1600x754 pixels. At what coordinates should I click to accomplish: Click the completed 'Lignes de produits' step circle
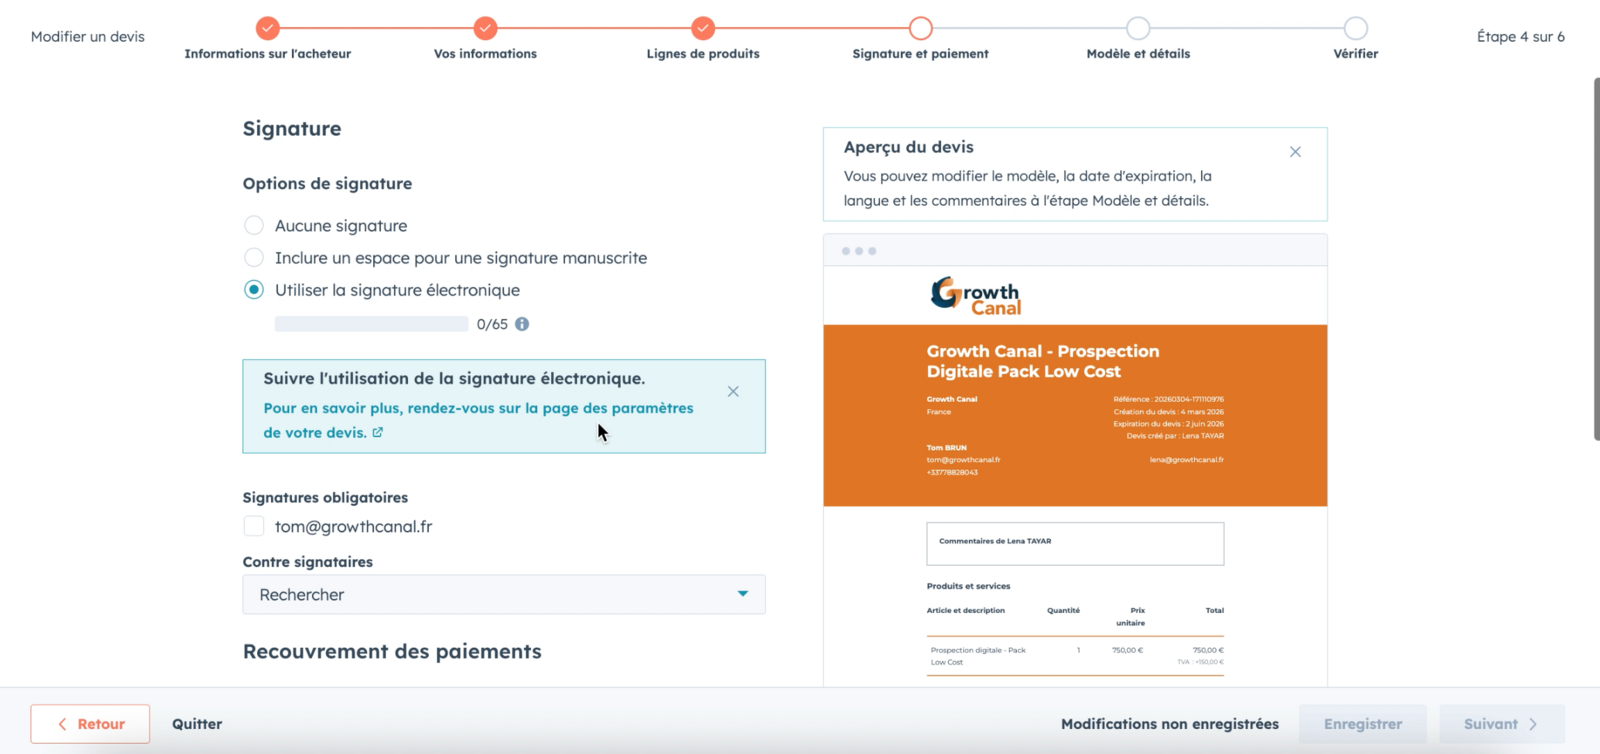pyautogui.click(x=703, y=28)
